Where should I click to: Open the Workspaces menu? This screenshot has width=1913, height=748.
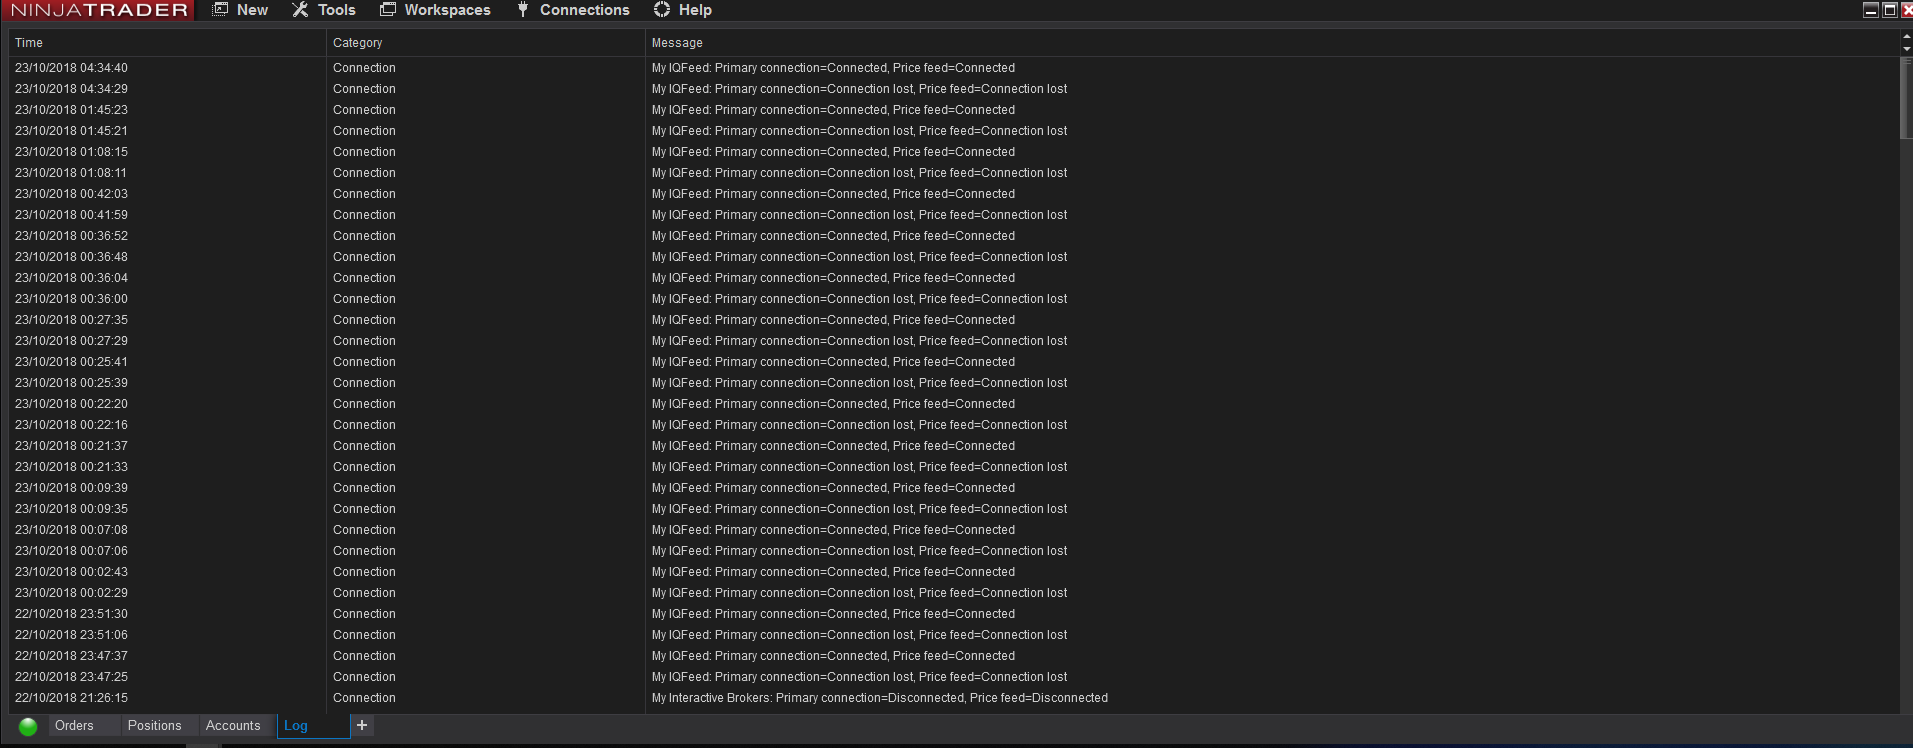436,10
